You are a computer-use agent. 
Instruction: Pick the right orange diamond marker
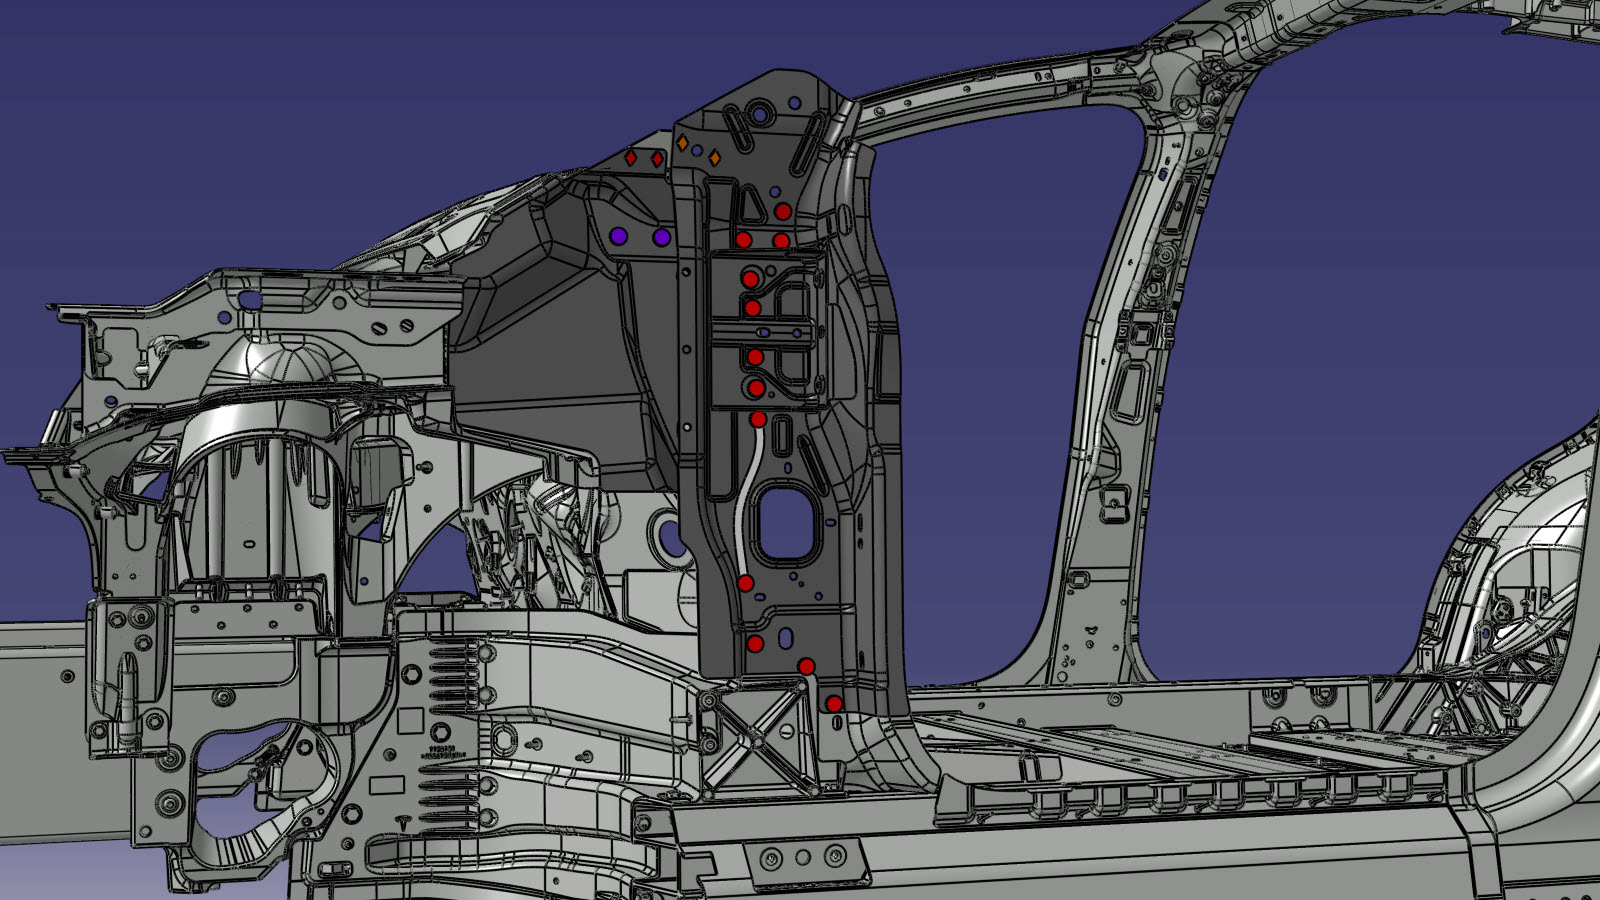[714, 158]
